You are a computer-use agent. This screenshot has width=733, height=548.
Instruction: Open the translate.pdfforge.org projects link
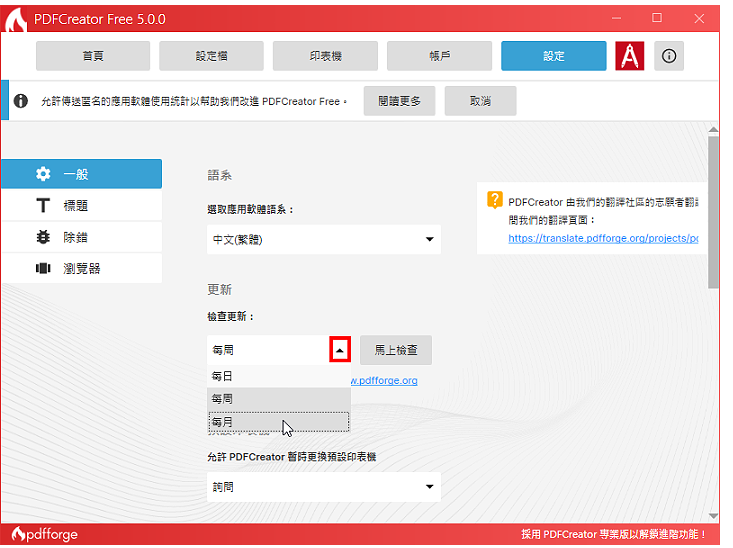click(x=603, y=238)
